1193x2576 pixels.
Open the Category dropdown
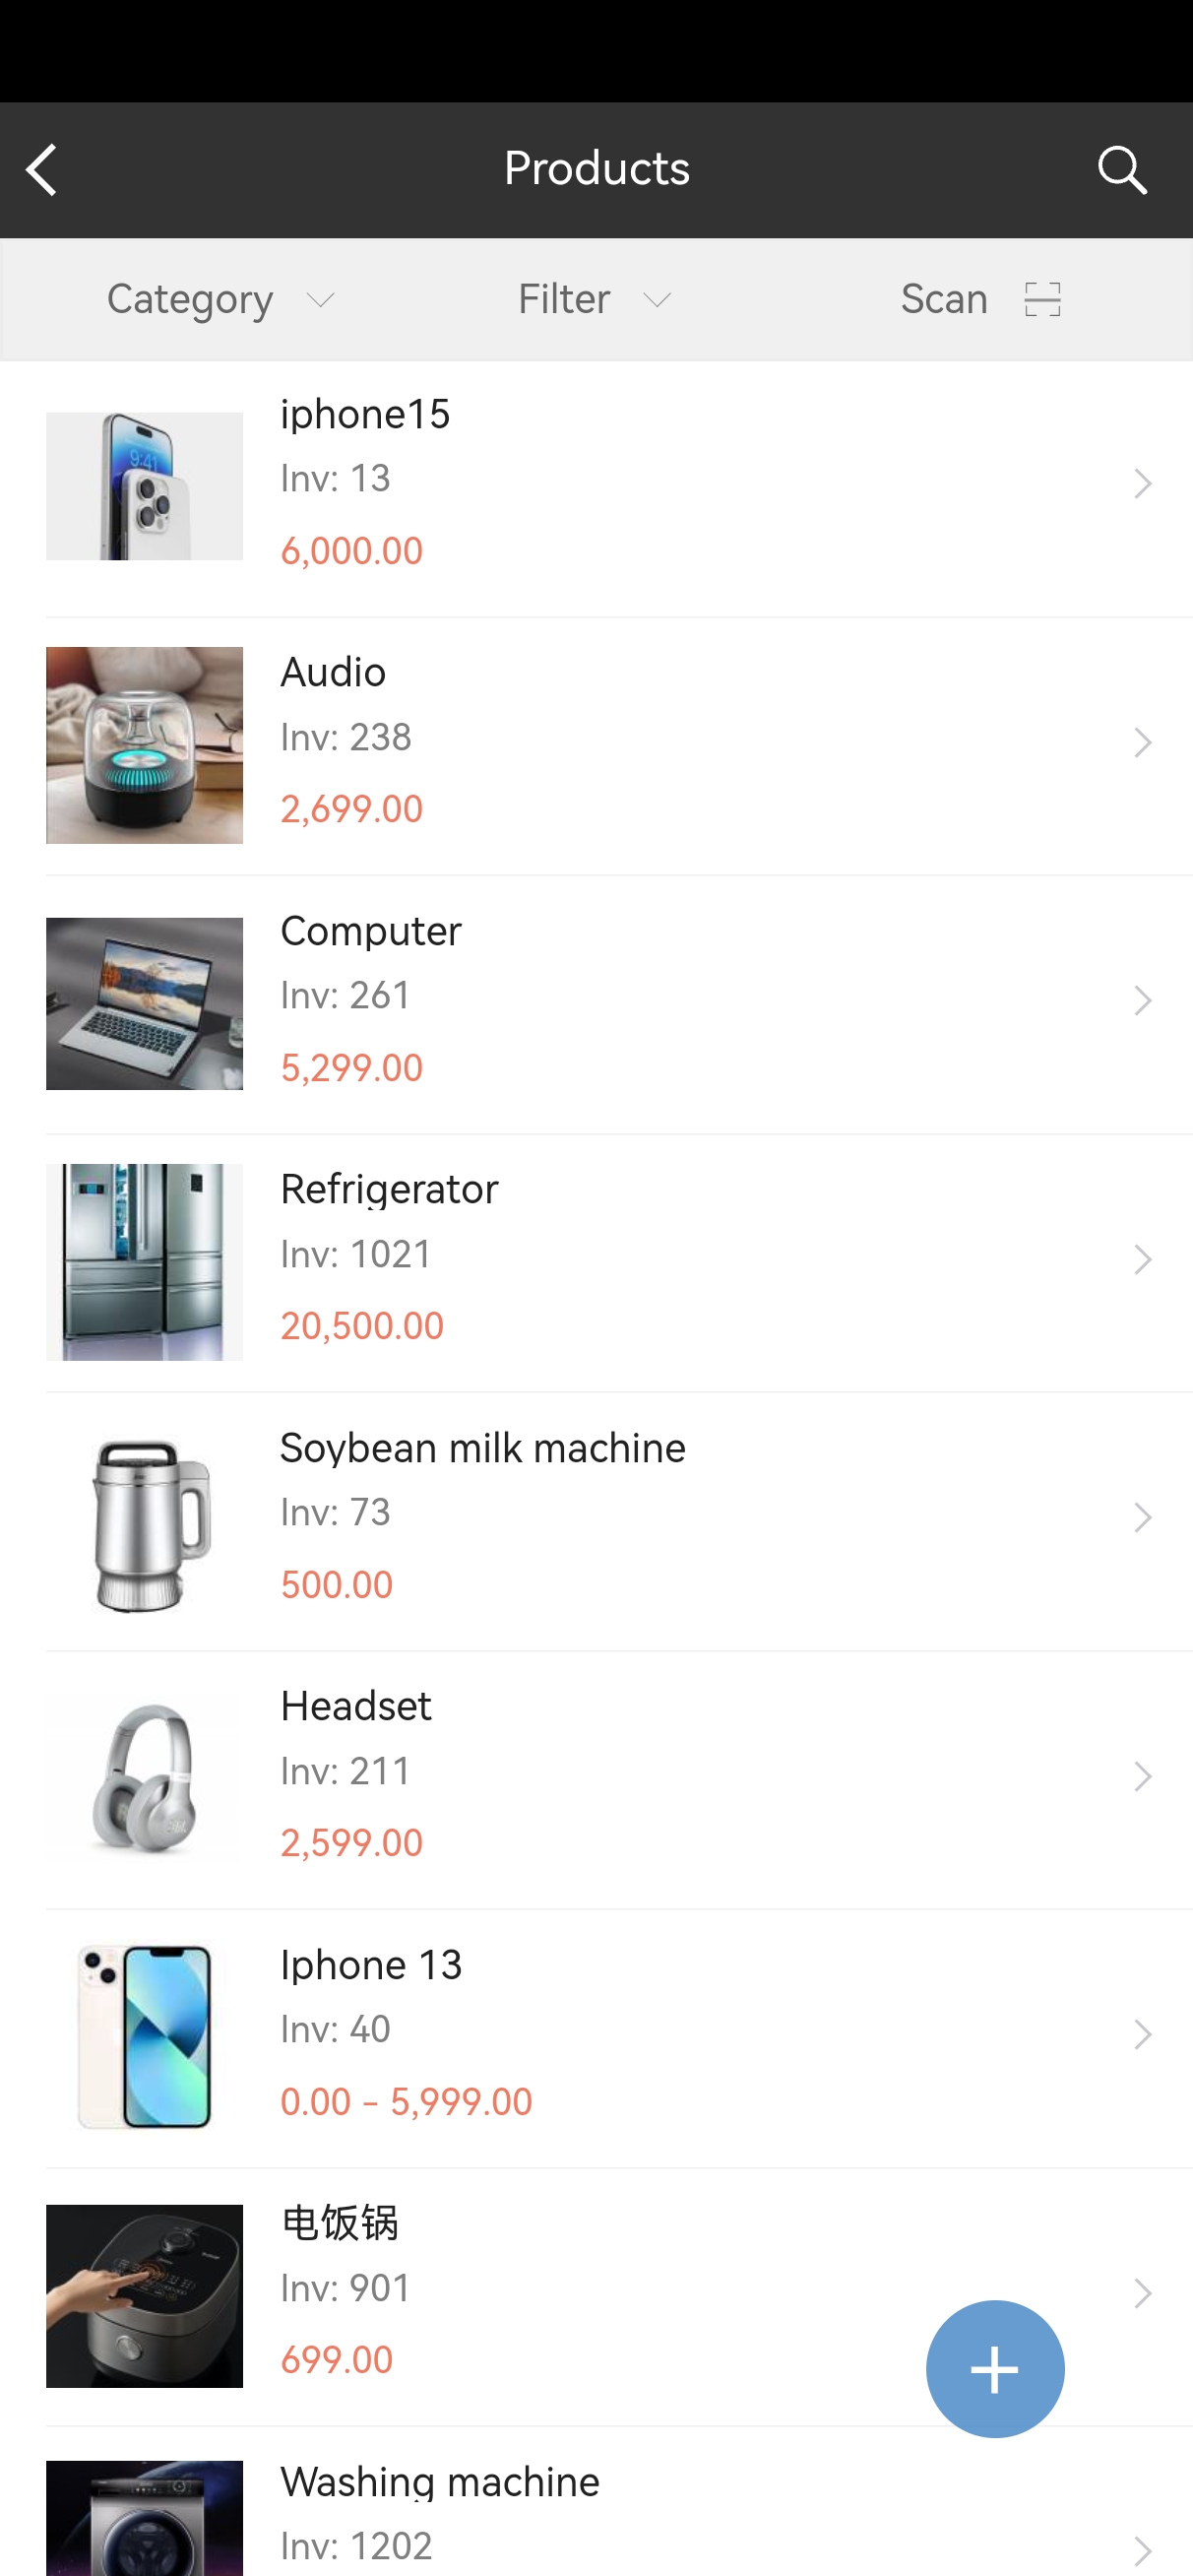(220, 299)
